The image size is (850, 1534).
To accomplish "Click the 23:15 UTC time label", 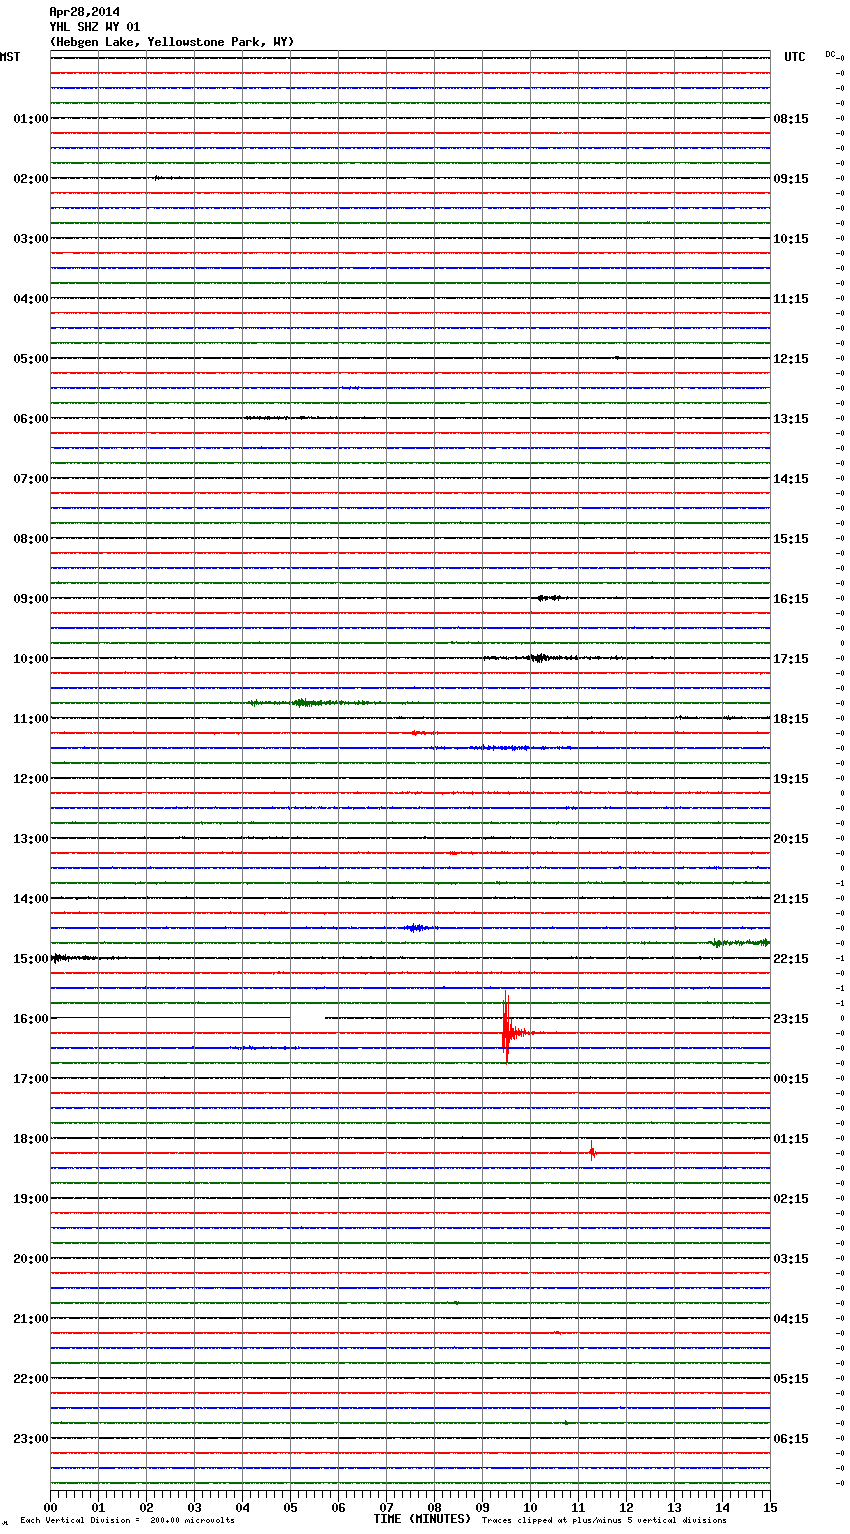I will click(791, 1019).
